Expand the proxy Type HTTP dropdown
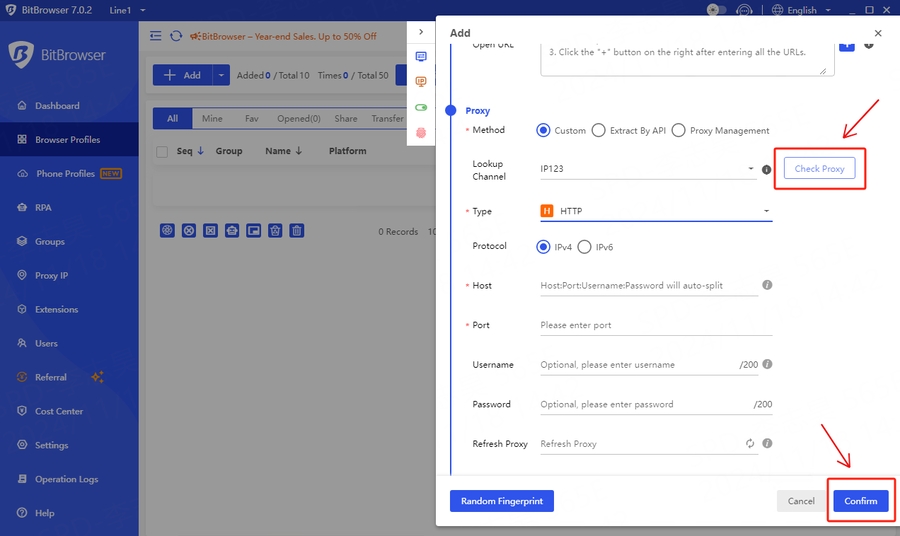Image resolution: width=900 pixels, height=536 pixels. [655, 211]
